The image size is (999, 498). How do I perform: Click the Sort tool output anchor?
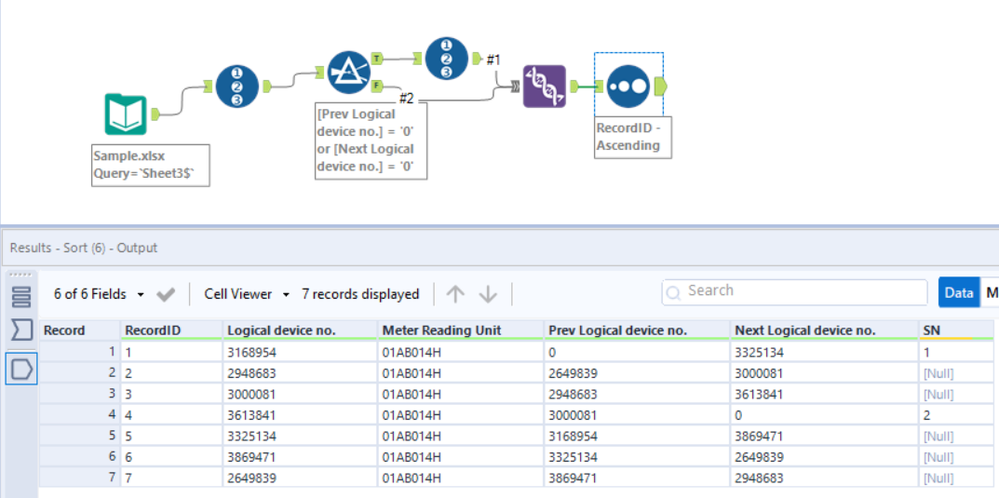coord(660,85)
